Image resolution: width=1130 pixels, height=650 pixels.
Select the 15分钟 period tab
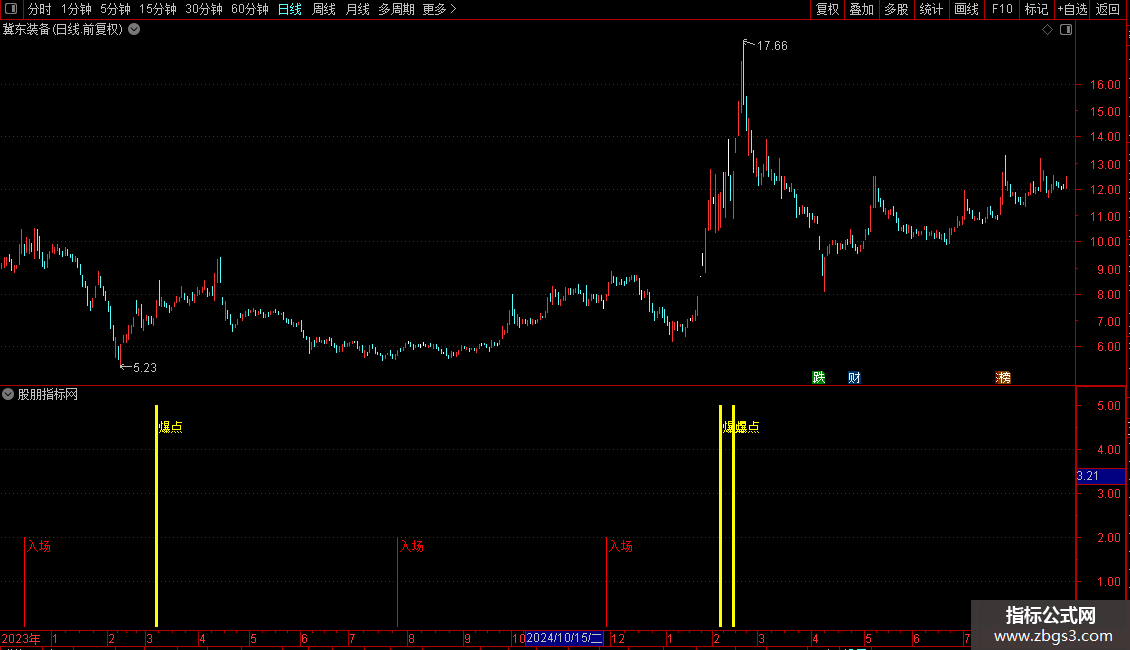[157, 9]
